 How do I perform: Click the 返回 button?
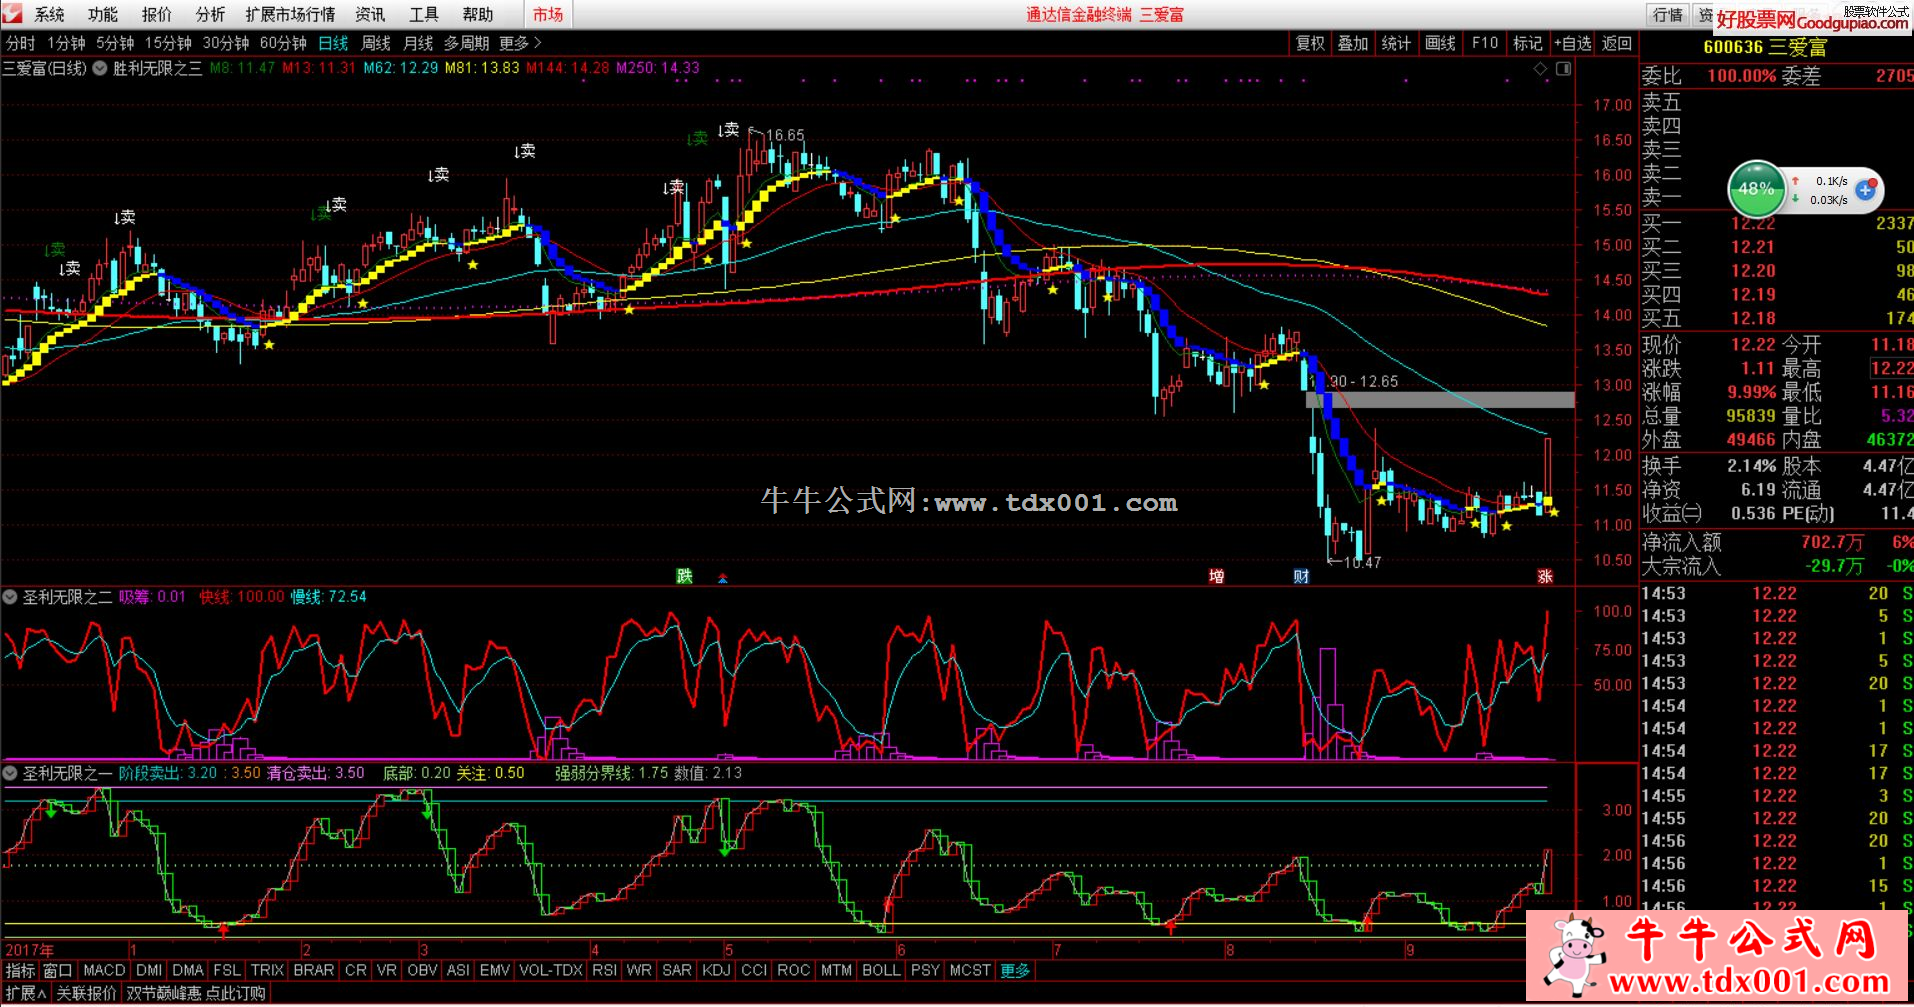[x=1617, y=43]
